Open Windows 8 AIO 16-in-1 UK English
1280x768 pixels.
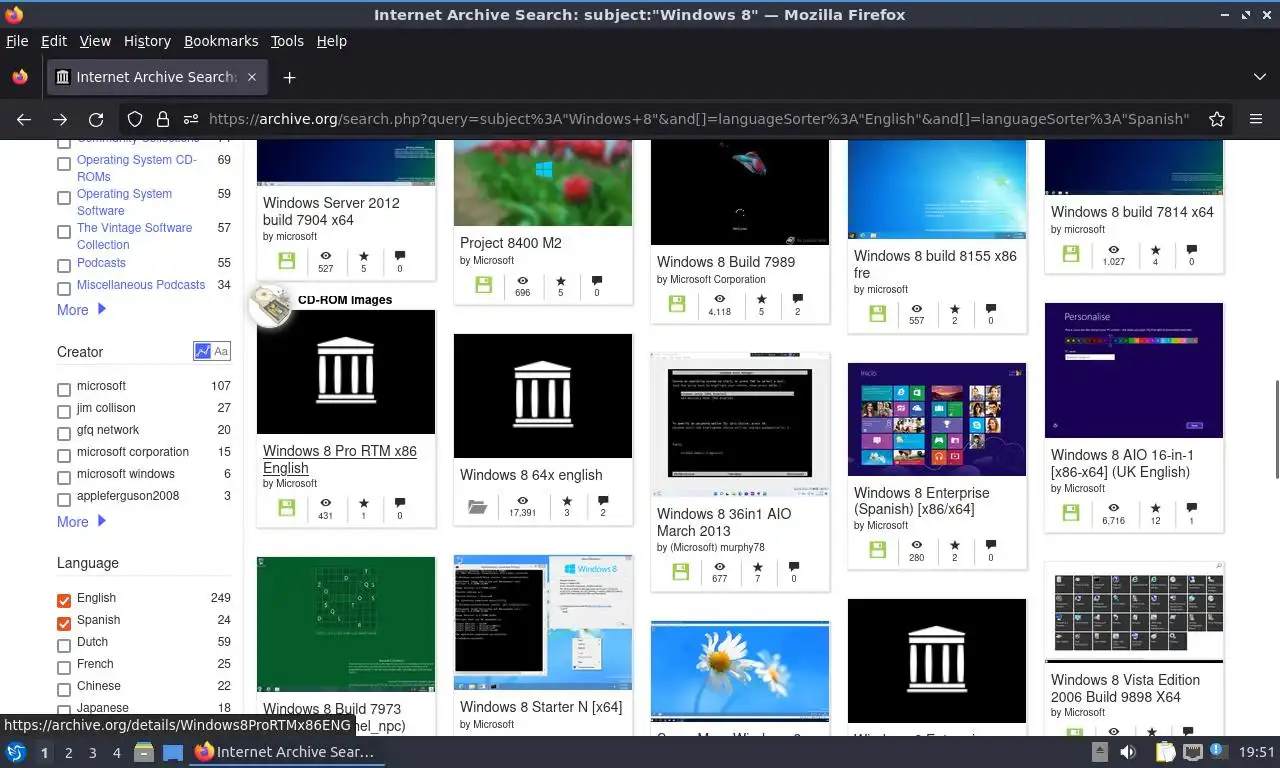[x=1122, y=463]
